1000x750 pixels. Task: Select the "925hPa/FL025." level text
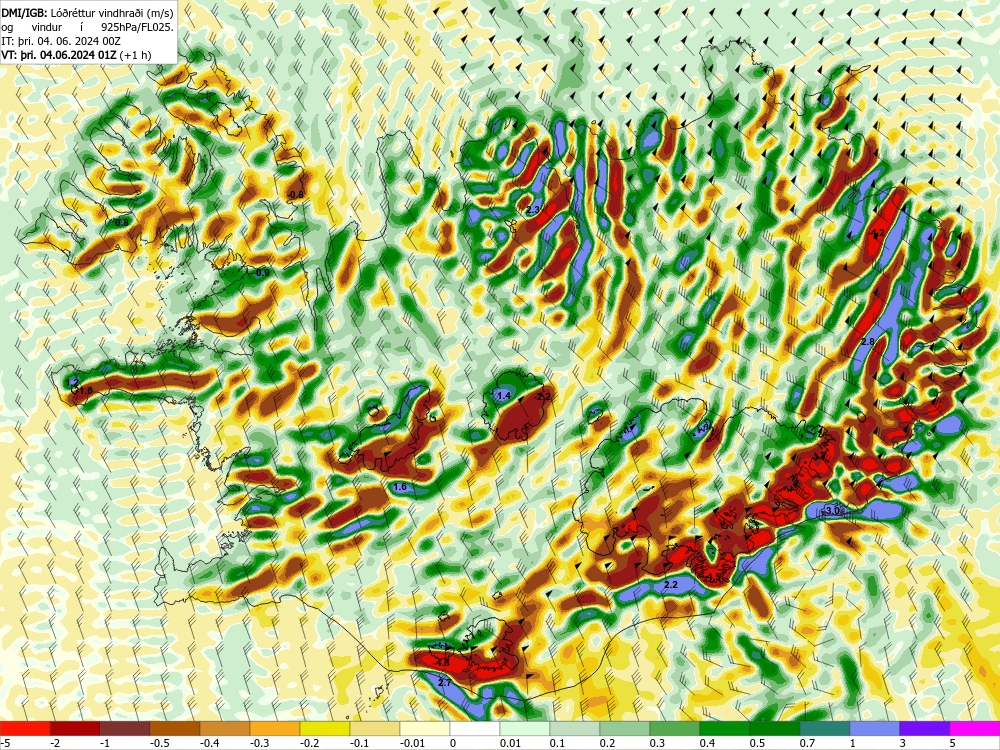click(x=137, y=27)
